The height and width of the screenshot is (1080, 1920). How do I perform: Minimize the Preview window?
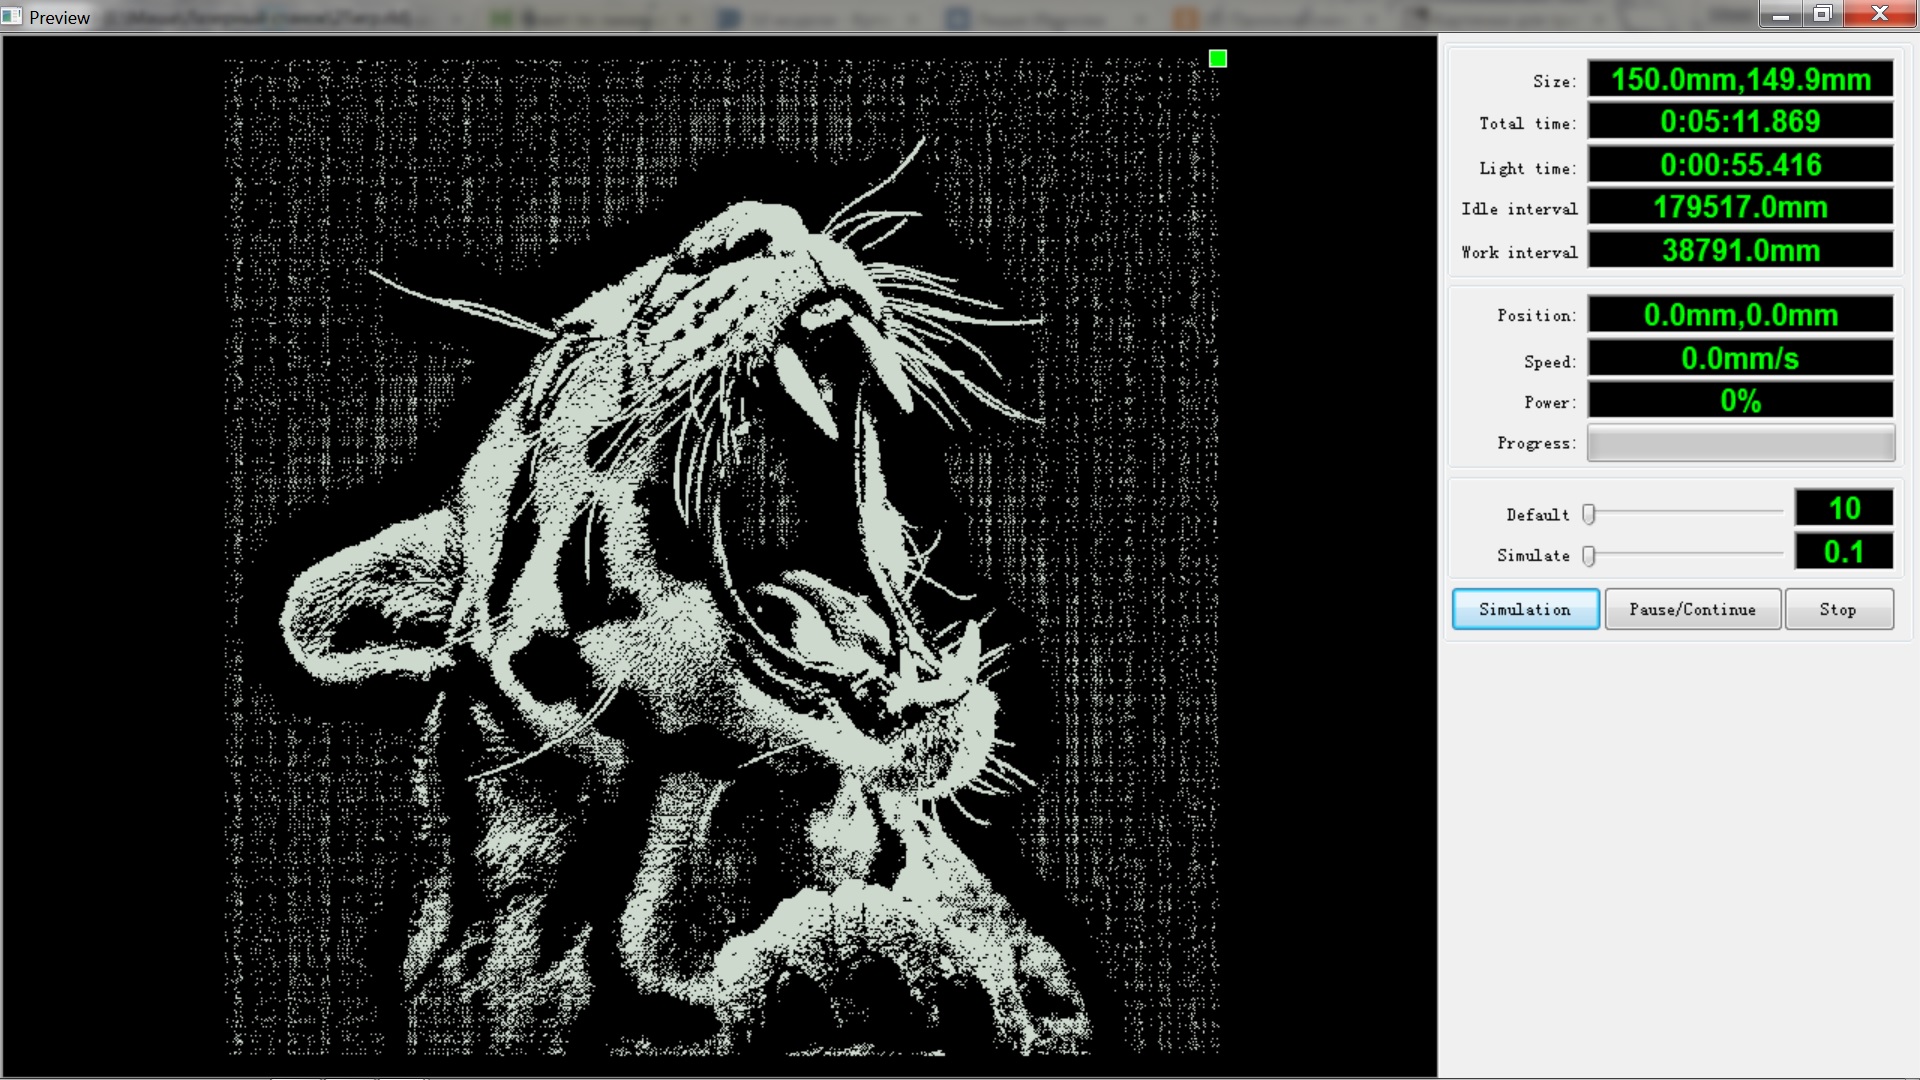pos(1781,14)
